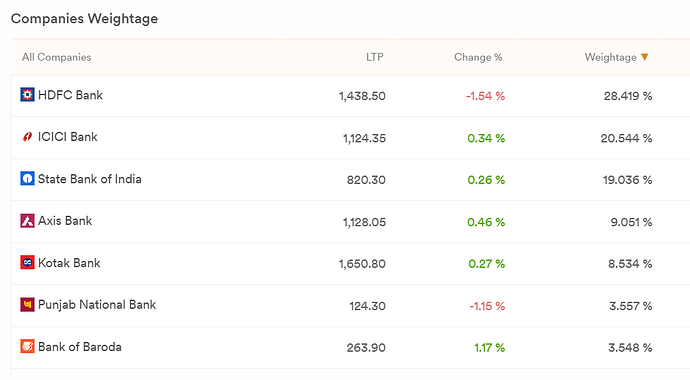Open the Kotak Bank company link
Screen dimensions: 690x380
pos(69,263)
